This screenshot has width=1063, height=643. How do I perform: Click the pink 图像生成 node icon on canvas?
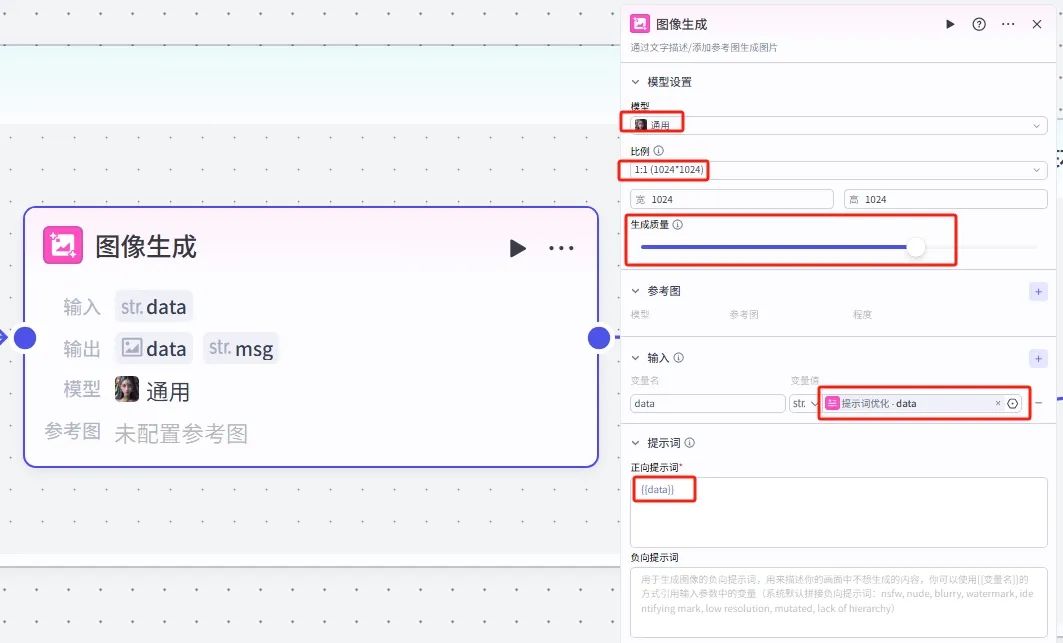tap(63, 245)
